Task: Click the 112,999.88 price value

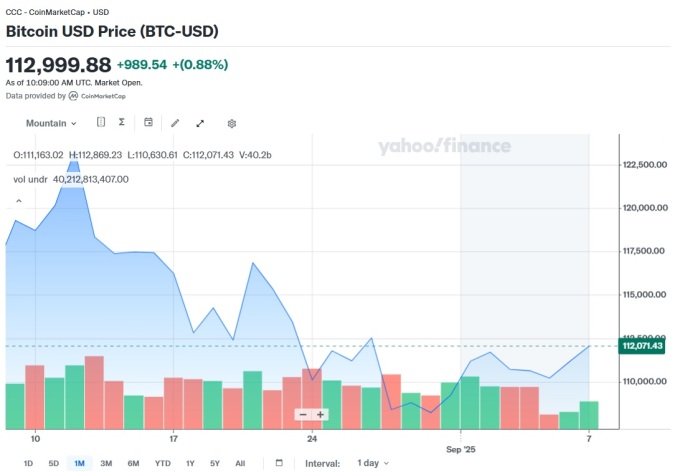Action: (x=58, y=65)
